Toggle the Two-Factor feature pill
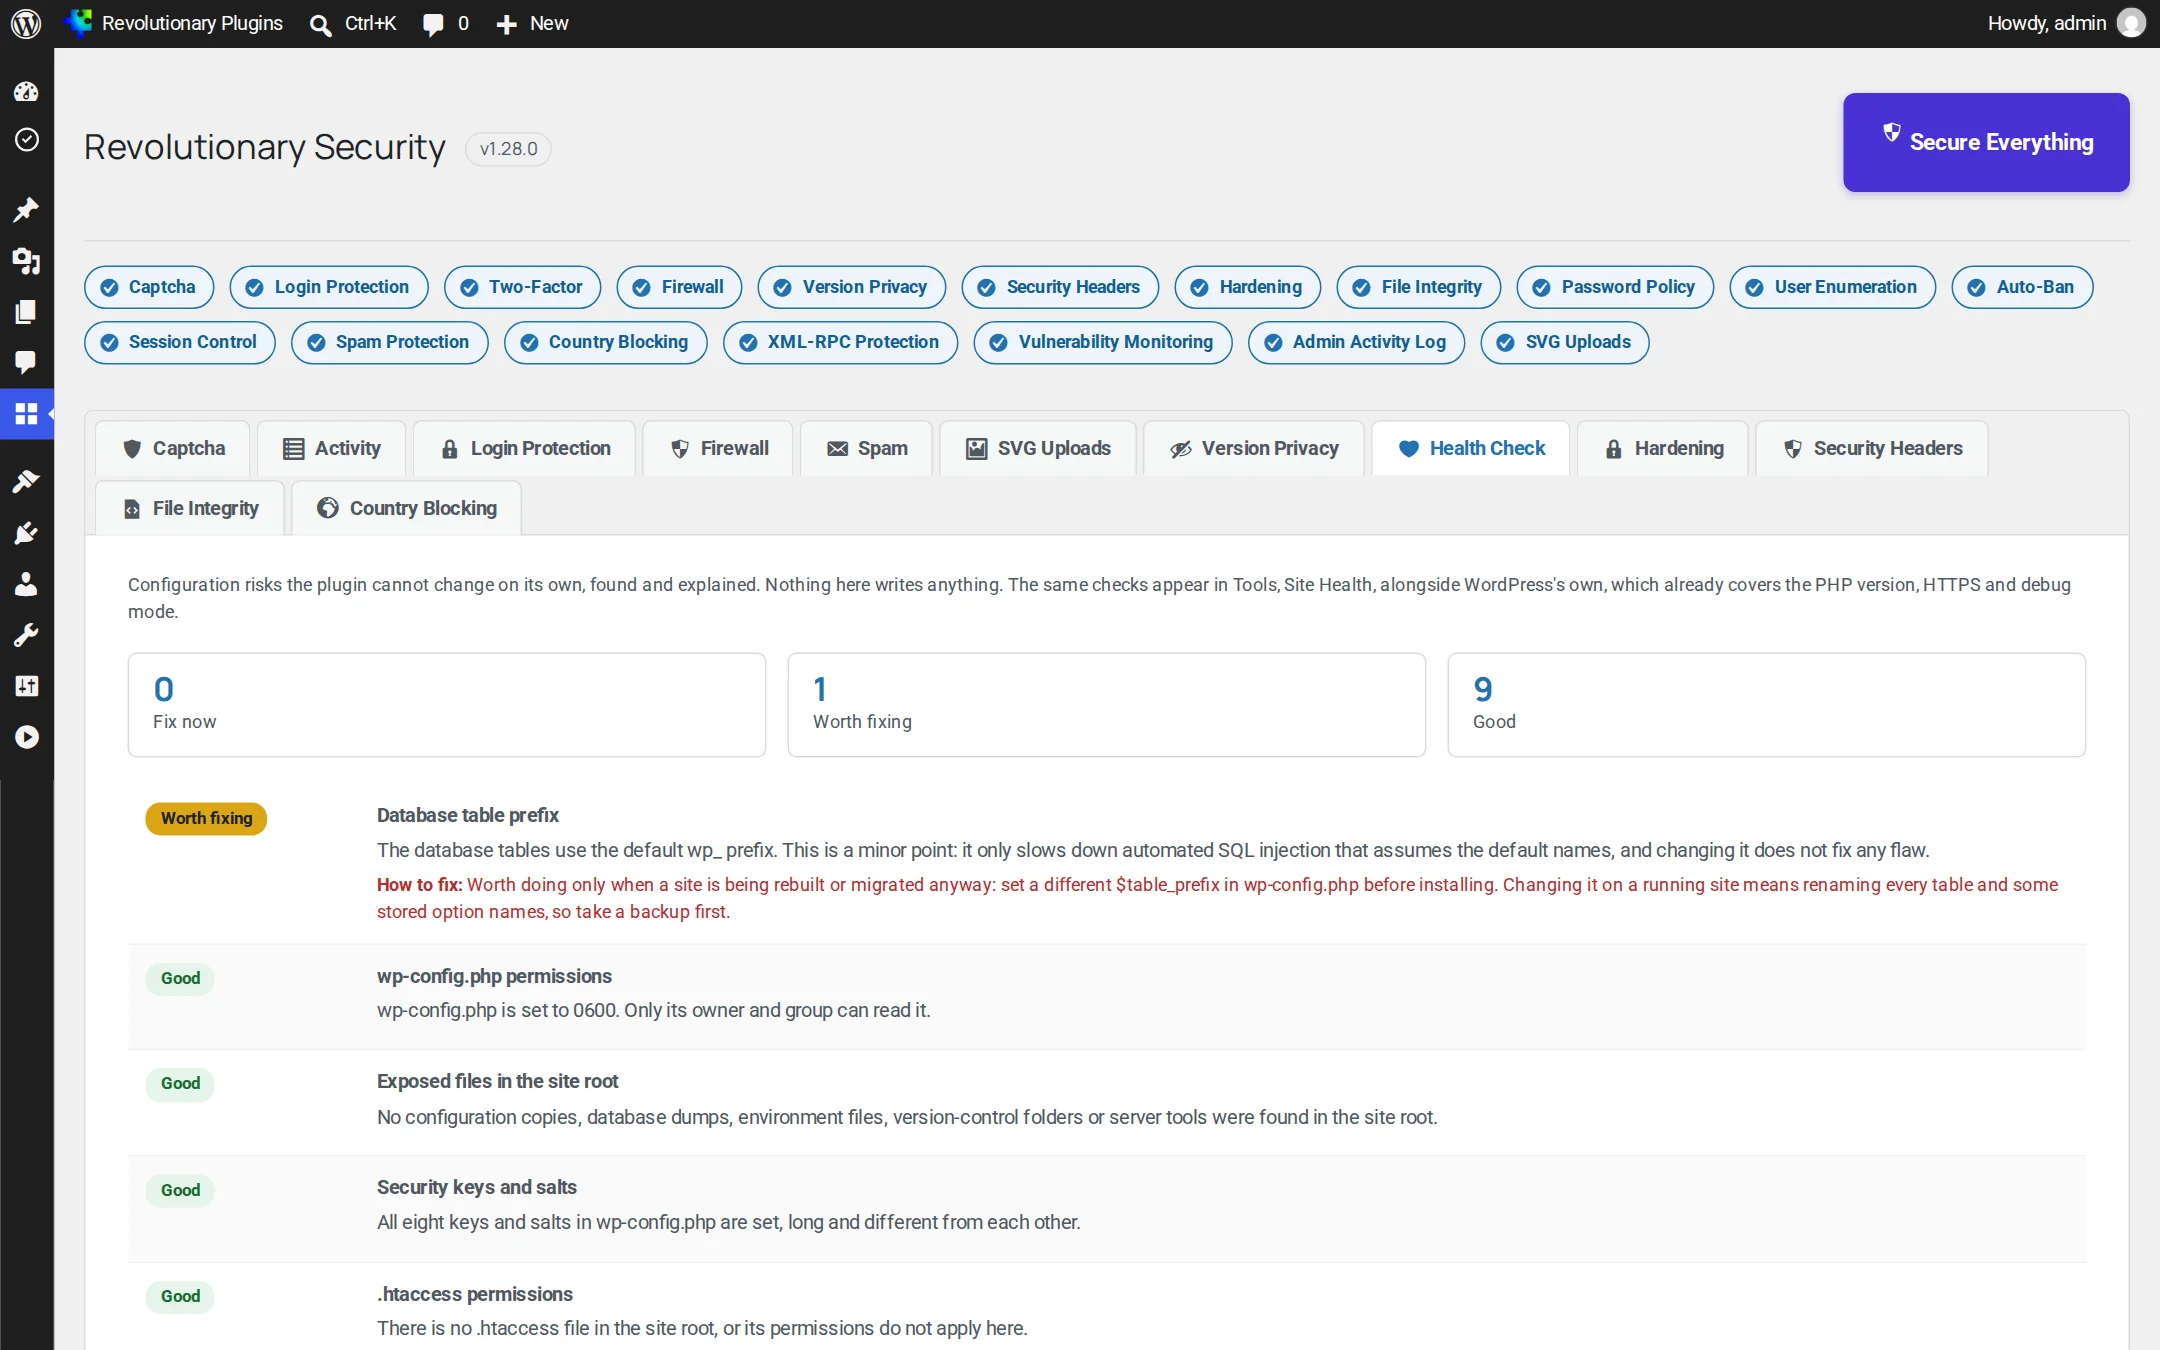The image size is (2160, 1350). coord(522,287)
